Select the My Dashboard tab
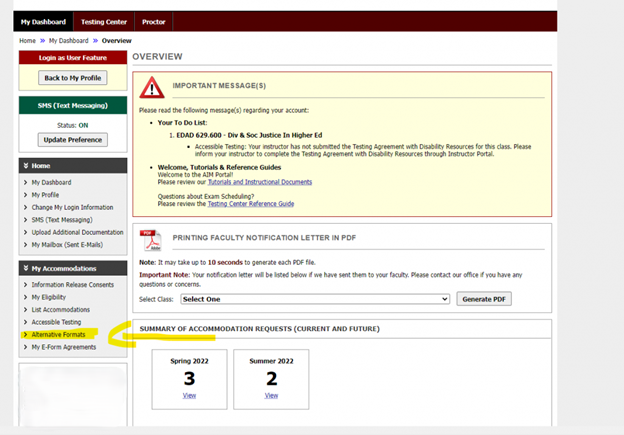Image resolution: width=624 pixels, height=435 pixels. pyautogui.click(x=43, y=21)
